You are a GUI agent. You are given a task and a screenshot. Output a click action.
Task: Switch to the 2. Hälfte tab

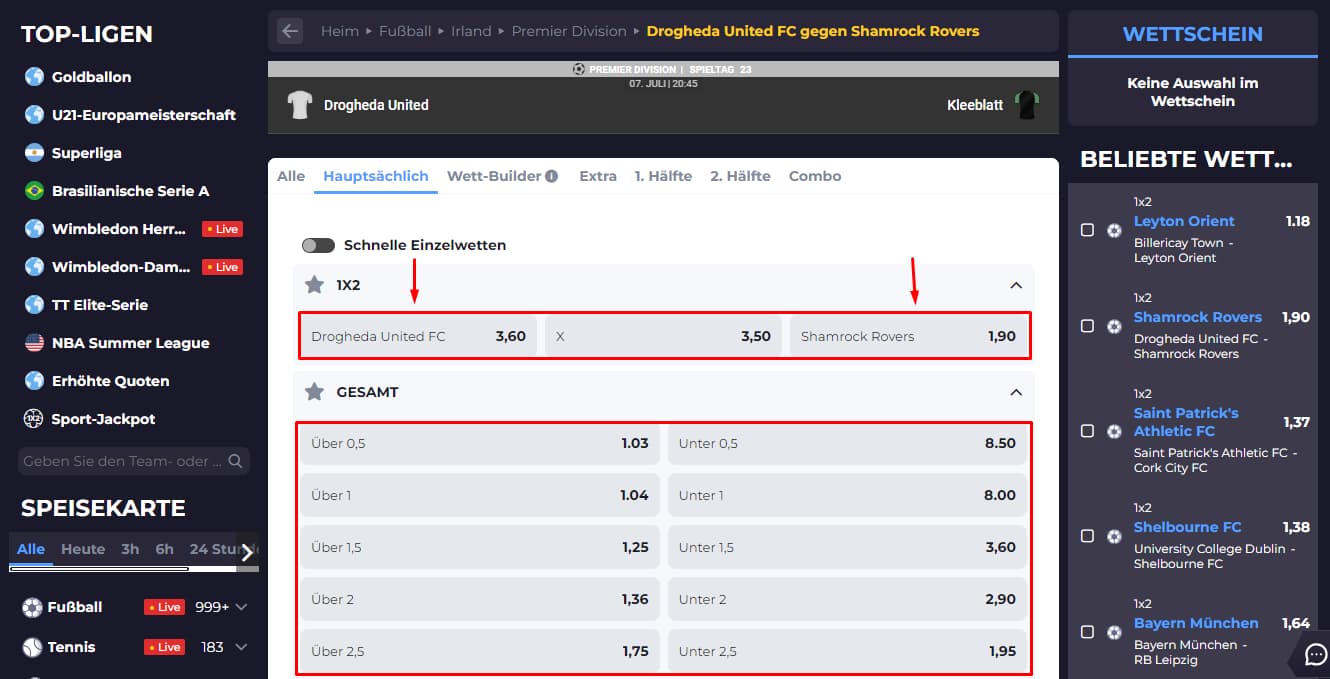(740, 176)
